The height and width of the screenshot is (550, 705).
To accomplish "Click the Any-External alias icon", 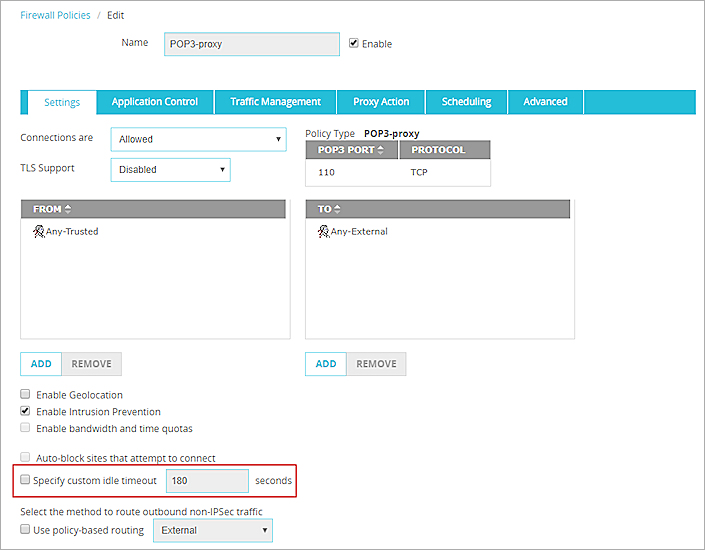I will click(x=323, y=232).
